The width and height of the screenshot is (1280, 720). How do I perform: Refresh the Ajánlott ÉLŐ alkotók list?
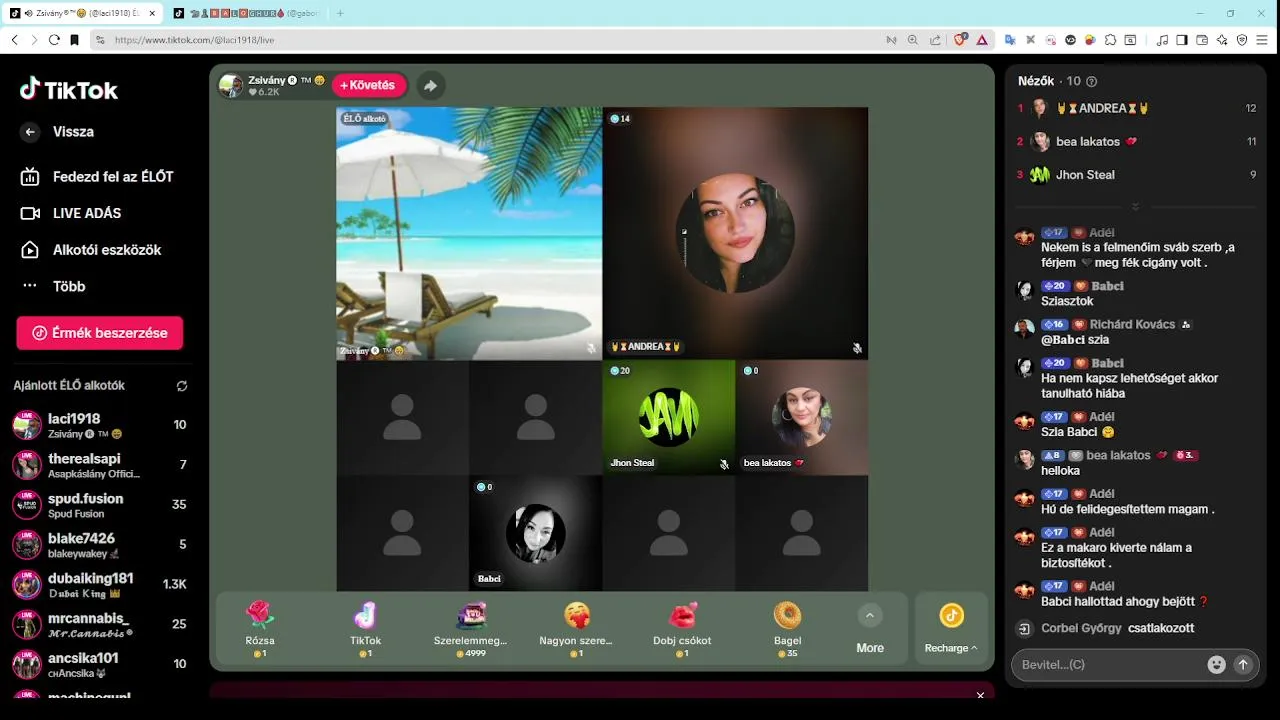point(182,386)
